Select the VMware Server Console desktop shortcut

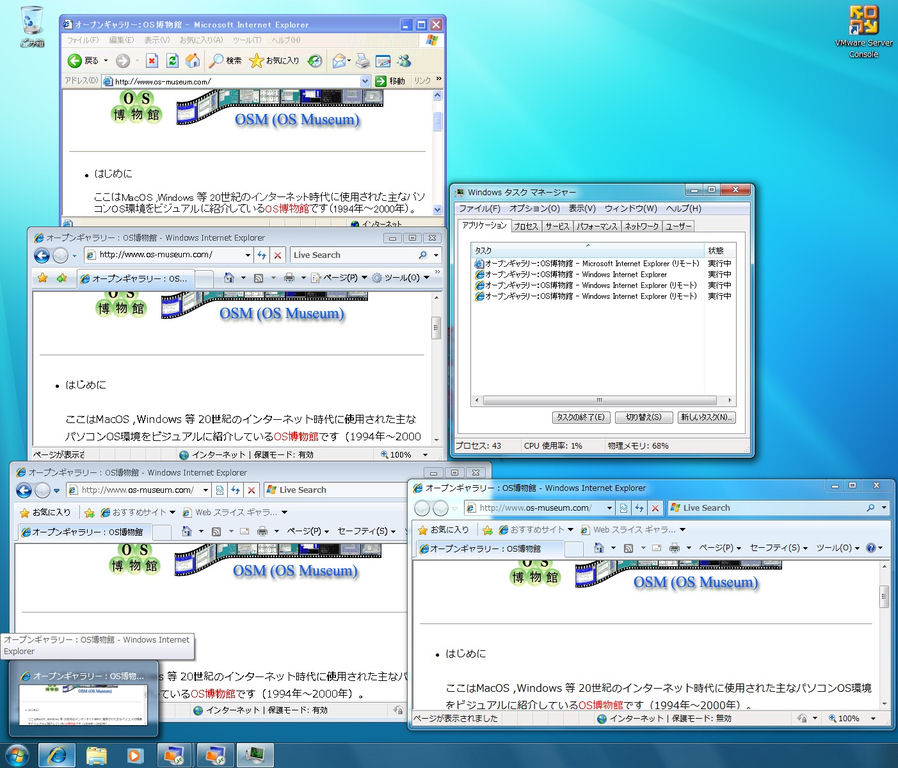click(863, 31)
